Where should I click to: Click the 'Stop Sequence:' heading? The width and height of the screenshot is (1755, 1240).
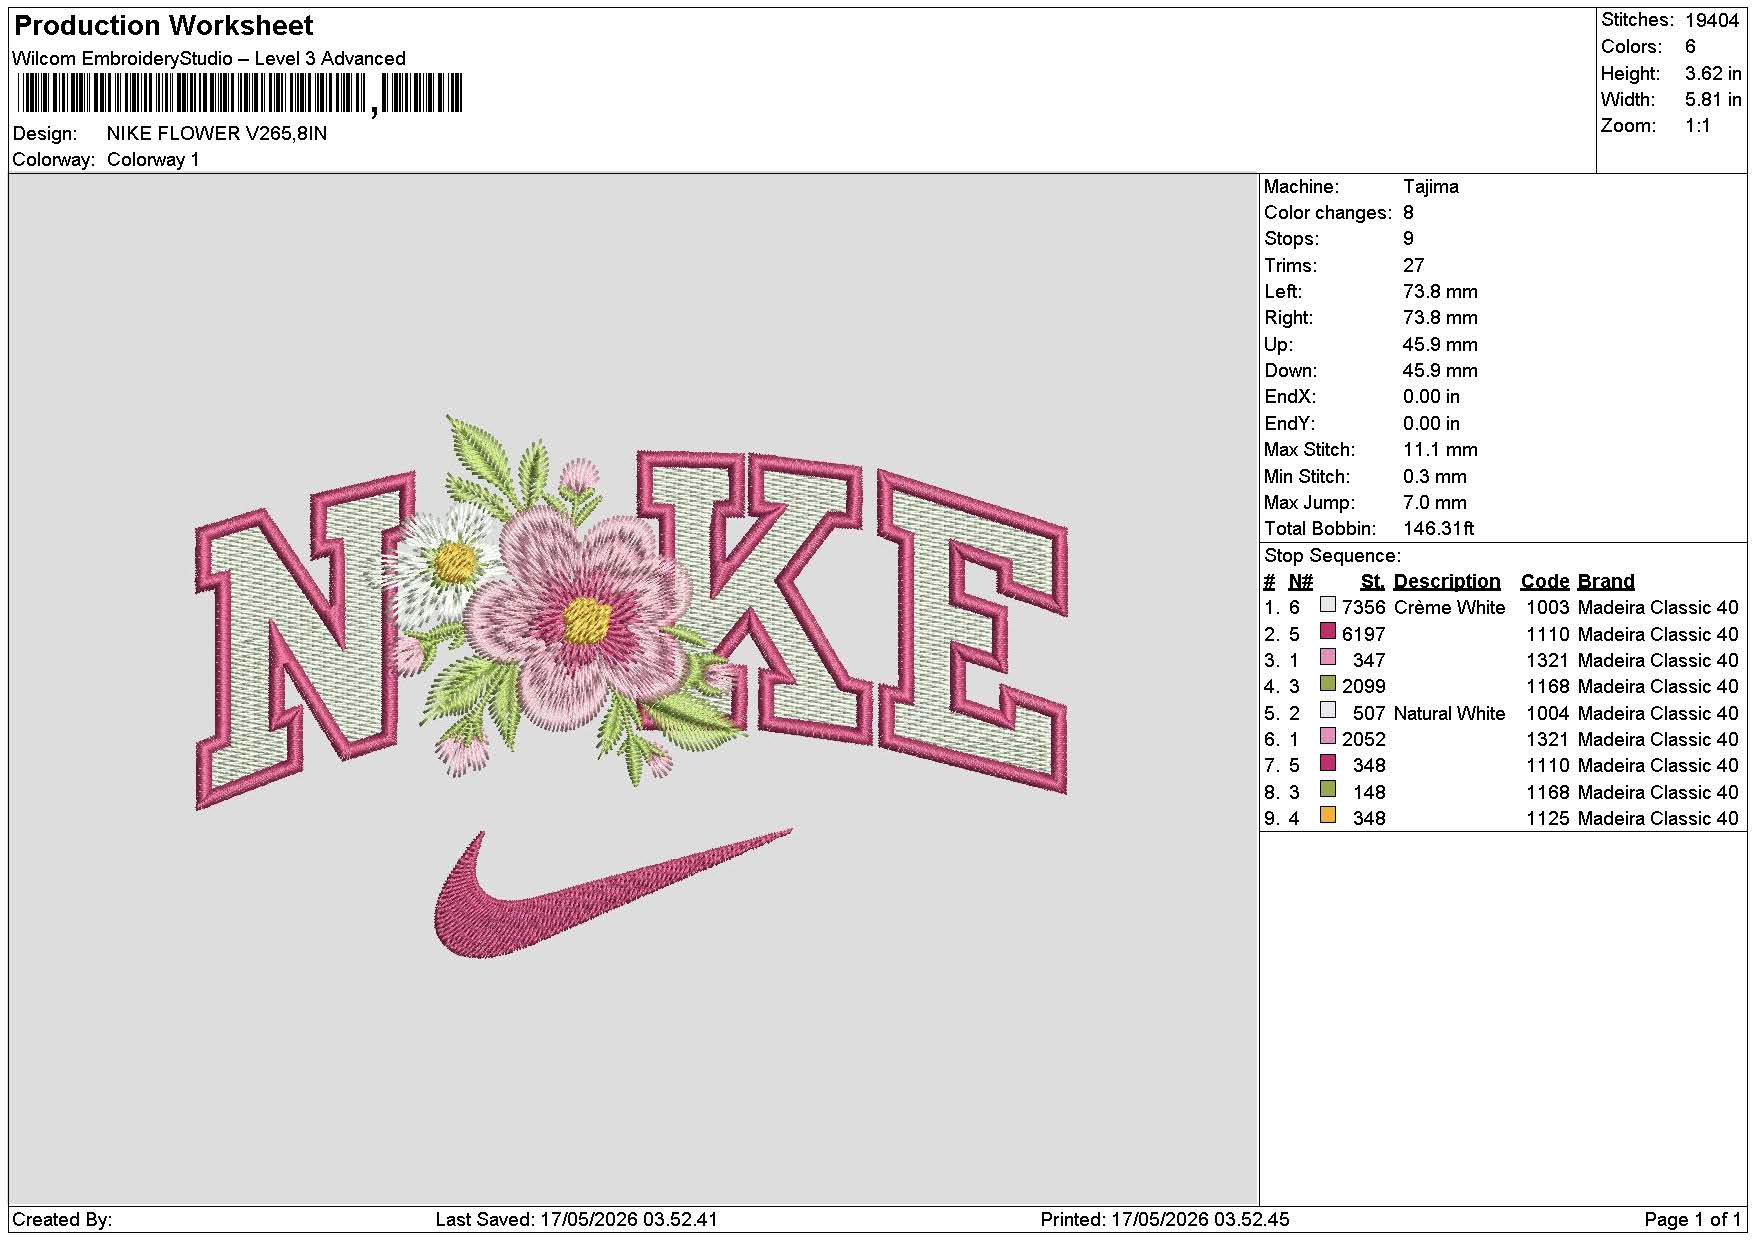coord(1332,556)
